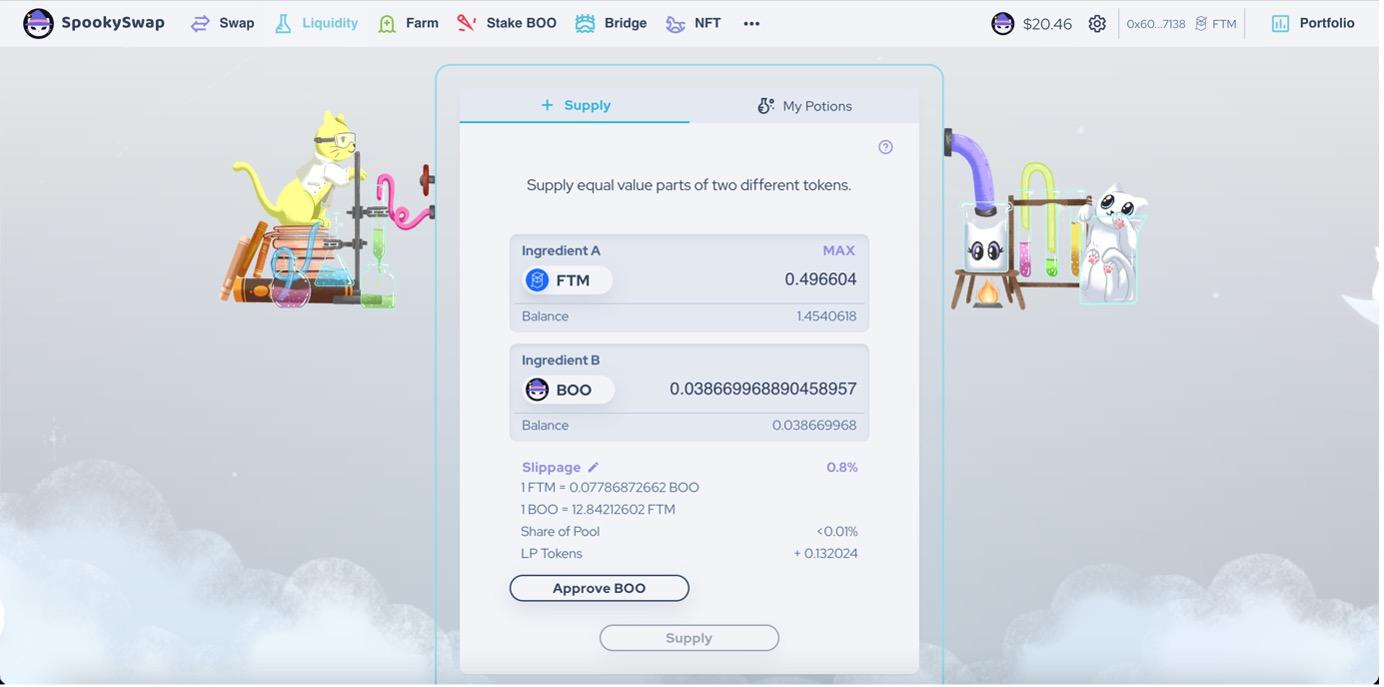Open the Swap page

[223, 23]
